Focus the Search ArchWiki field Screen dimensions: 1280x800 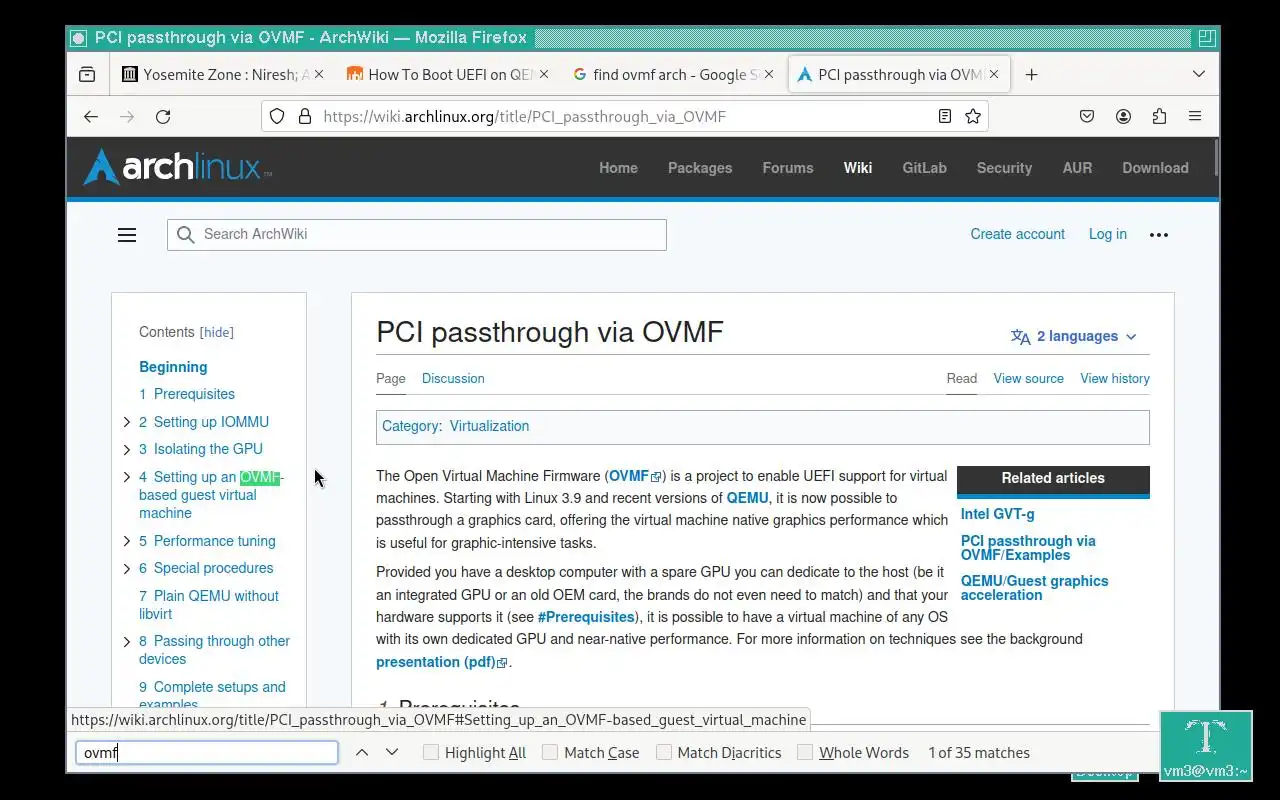pos(417,235)
